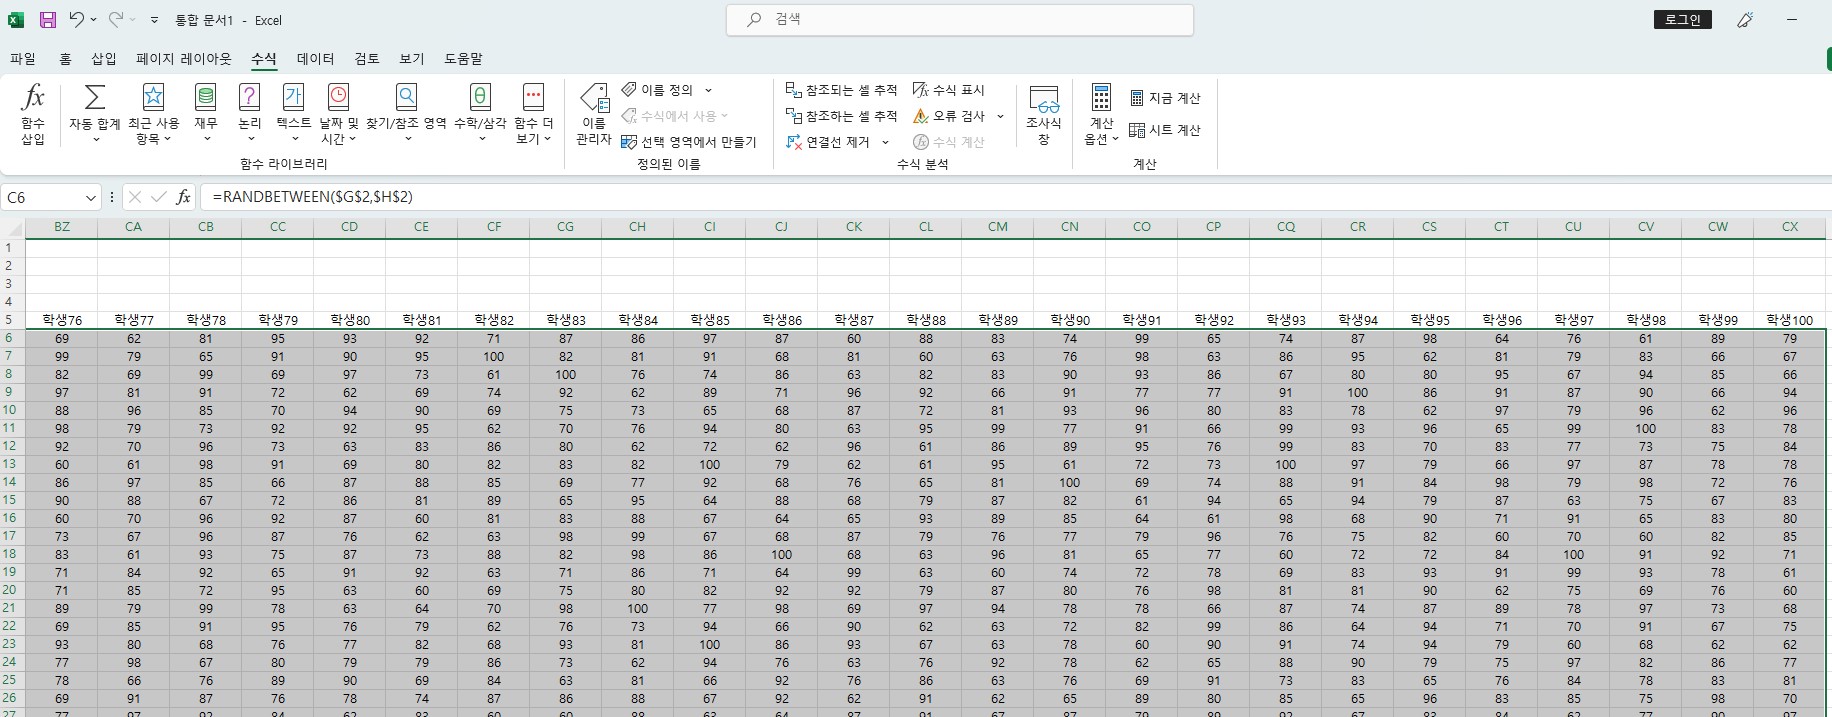Click the formula bar containing RANDBETWEEN
1832x717 pixels.
[x=1015, y=198]
